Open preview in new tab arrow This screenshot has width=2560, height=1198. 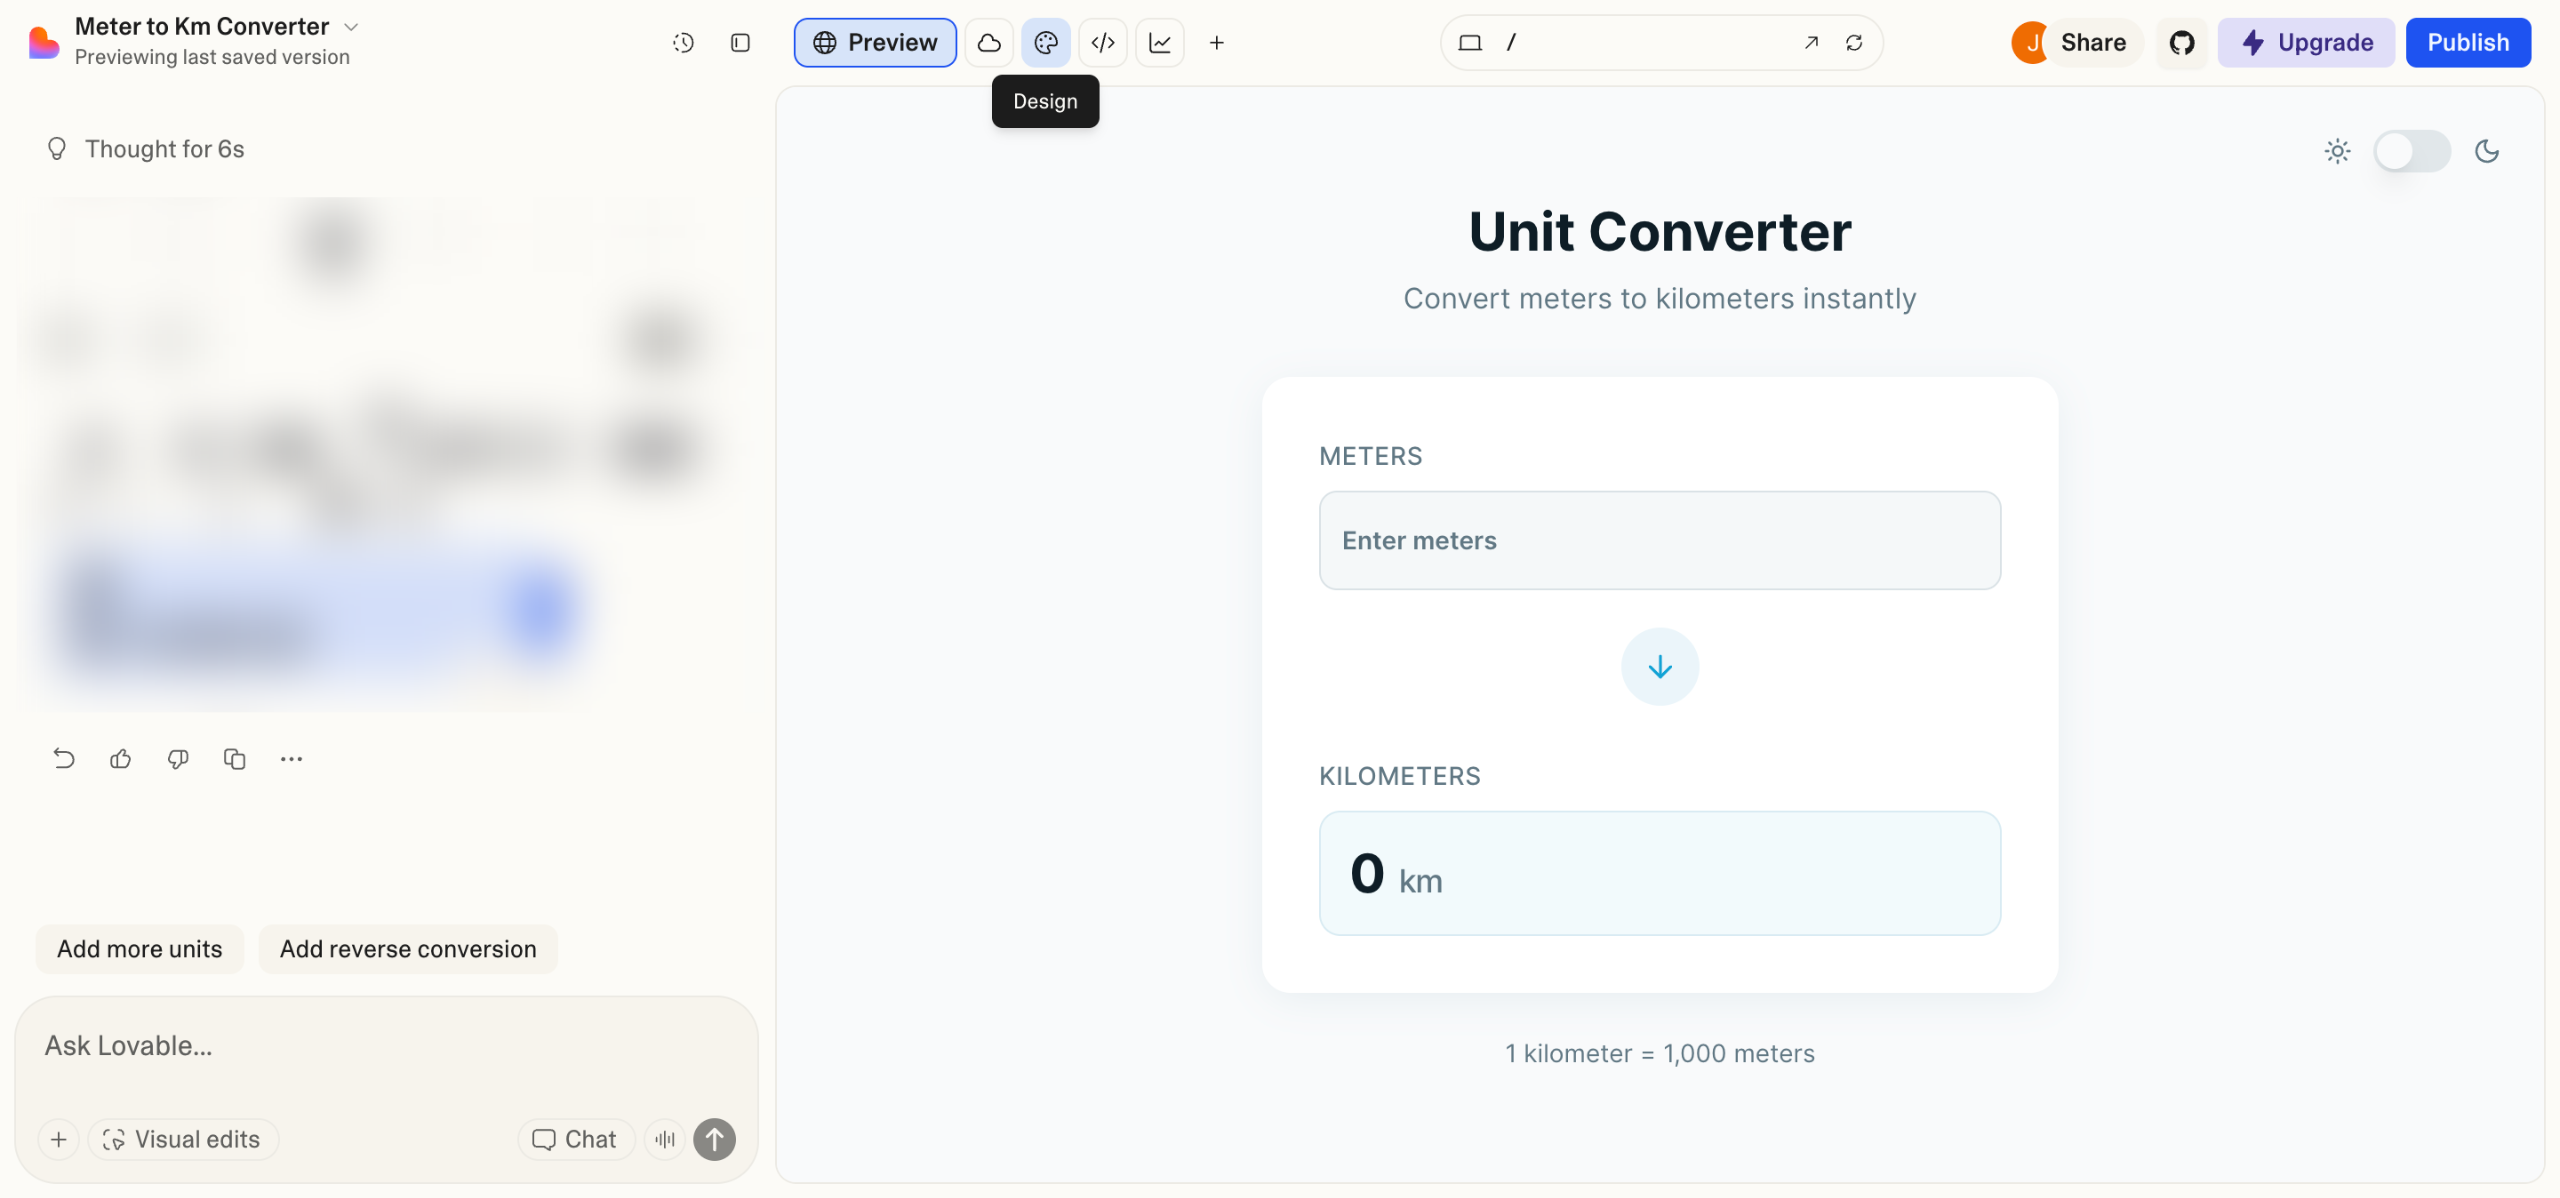click(x=1810, y=43)
